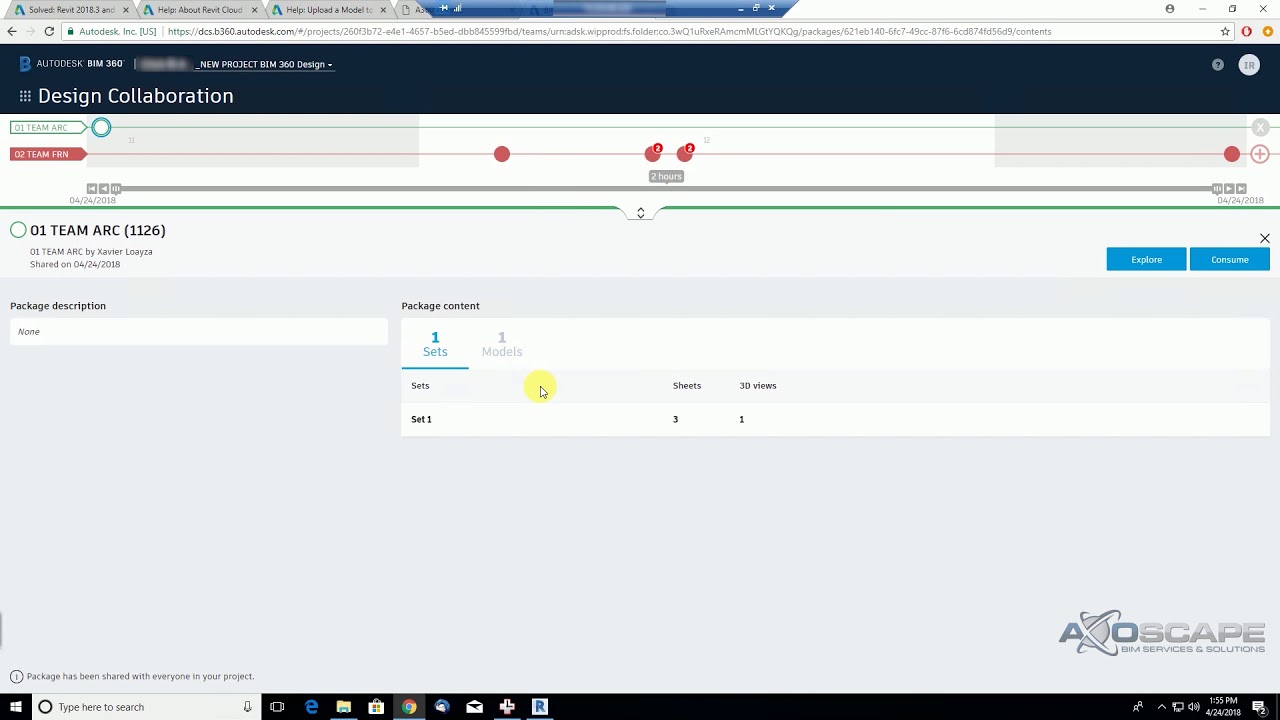Open Microsoft Edge from the taskbar

point(311,707)
